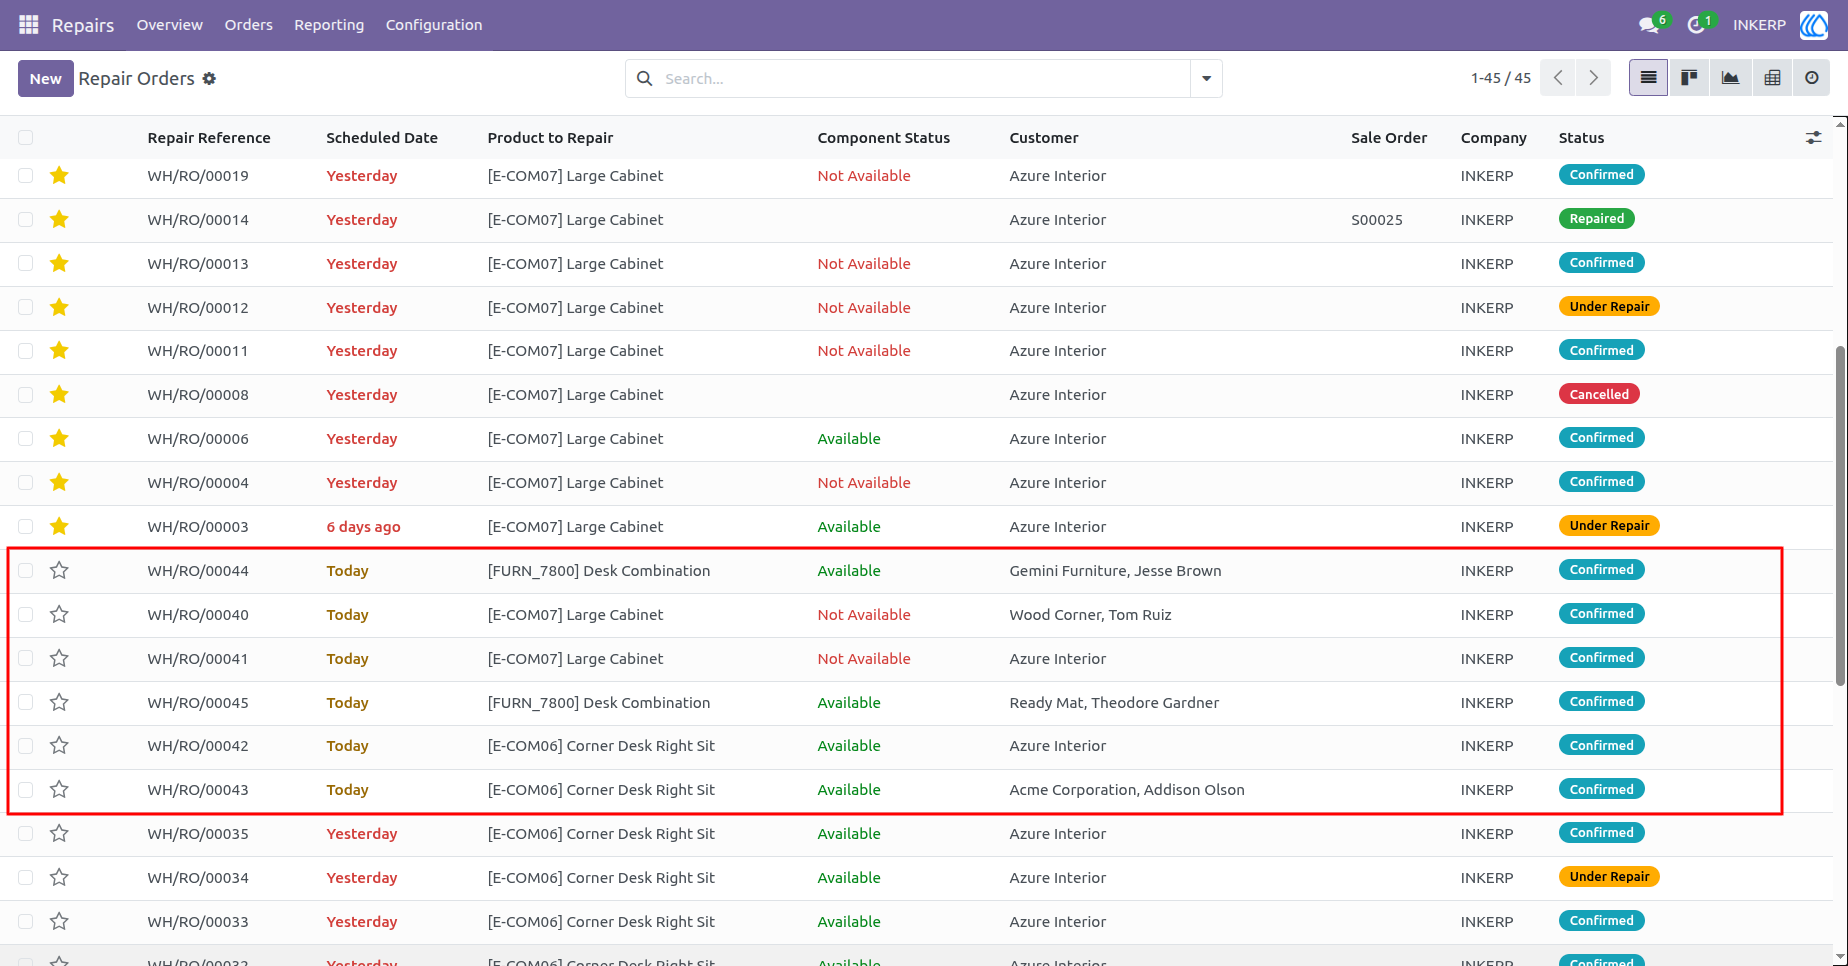This screenshot has height=966, width=1848.
Task: Switch to pivot table view
Action: pos(1771,78)
